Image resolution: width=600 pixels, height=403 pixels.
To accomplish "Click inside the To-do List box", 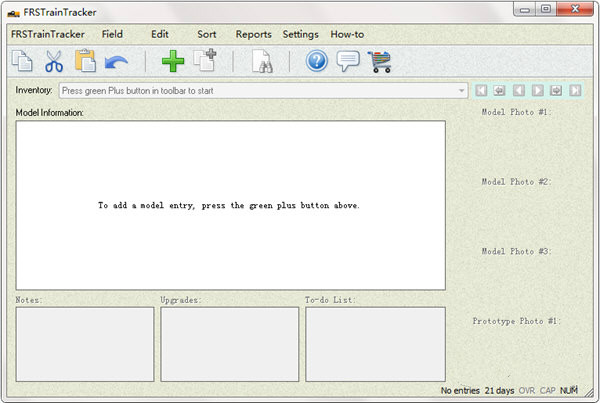I will tap(375, 344).
